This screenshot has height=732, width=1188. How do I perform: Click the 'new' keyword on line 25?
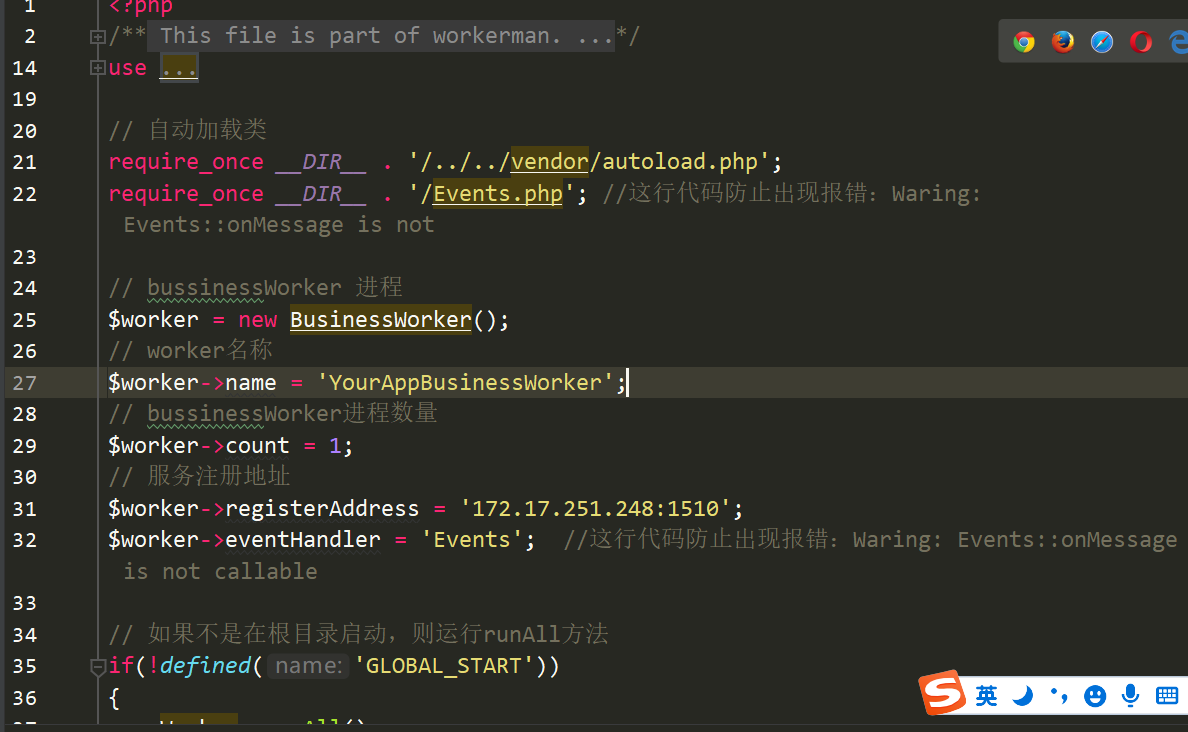pos(258,320)
